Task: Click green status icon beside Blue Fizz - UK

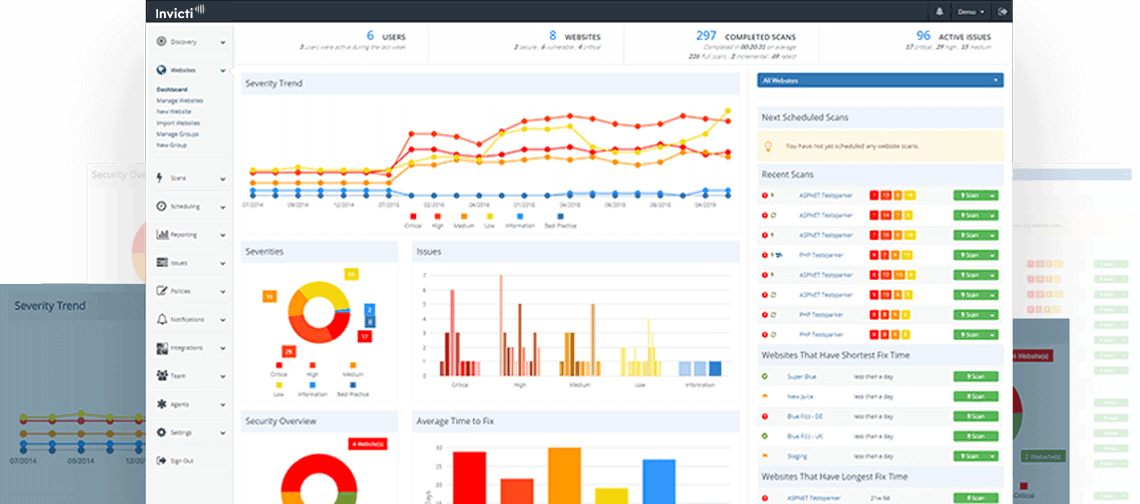Action: click(x=765, y=436)
